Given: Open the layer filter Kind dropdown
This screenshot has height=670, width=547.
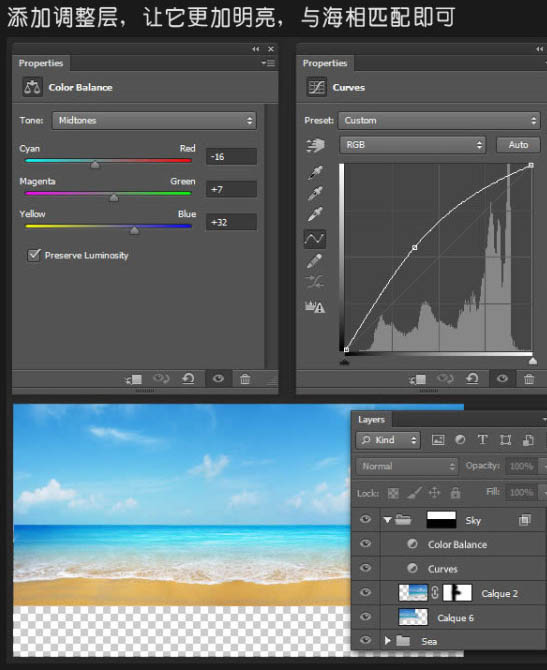Looking at the screenshot, I should click(x=388, y=440).
